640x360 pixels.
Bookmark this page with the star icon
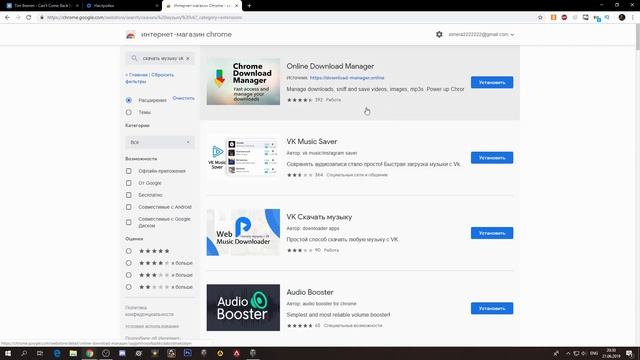[540, 18]
